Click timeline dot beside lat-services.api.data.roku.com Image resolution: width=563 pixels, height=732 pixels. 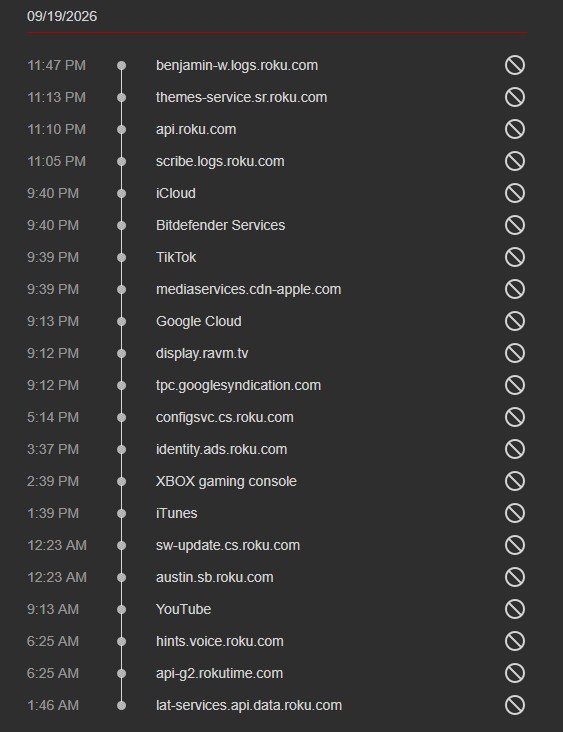pyautogui.click(x=121, y=705)
